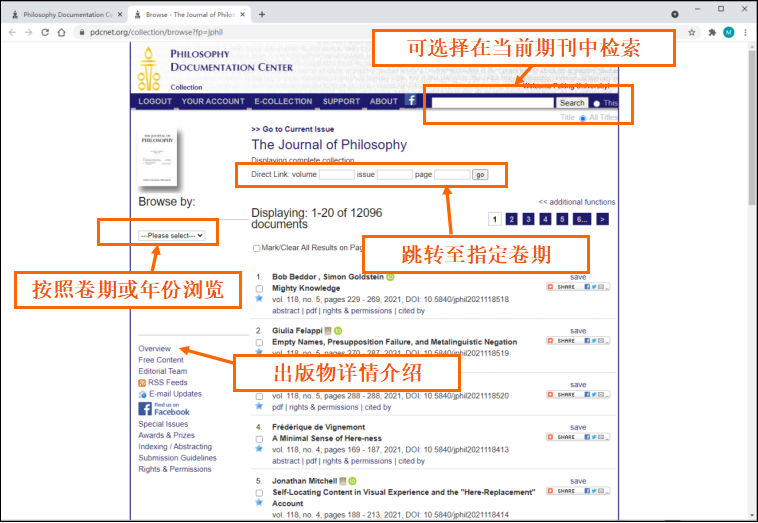Tick the checkbox for Self-Locating Content article
This screenshot has width=758, height=523.
[260, 493]
